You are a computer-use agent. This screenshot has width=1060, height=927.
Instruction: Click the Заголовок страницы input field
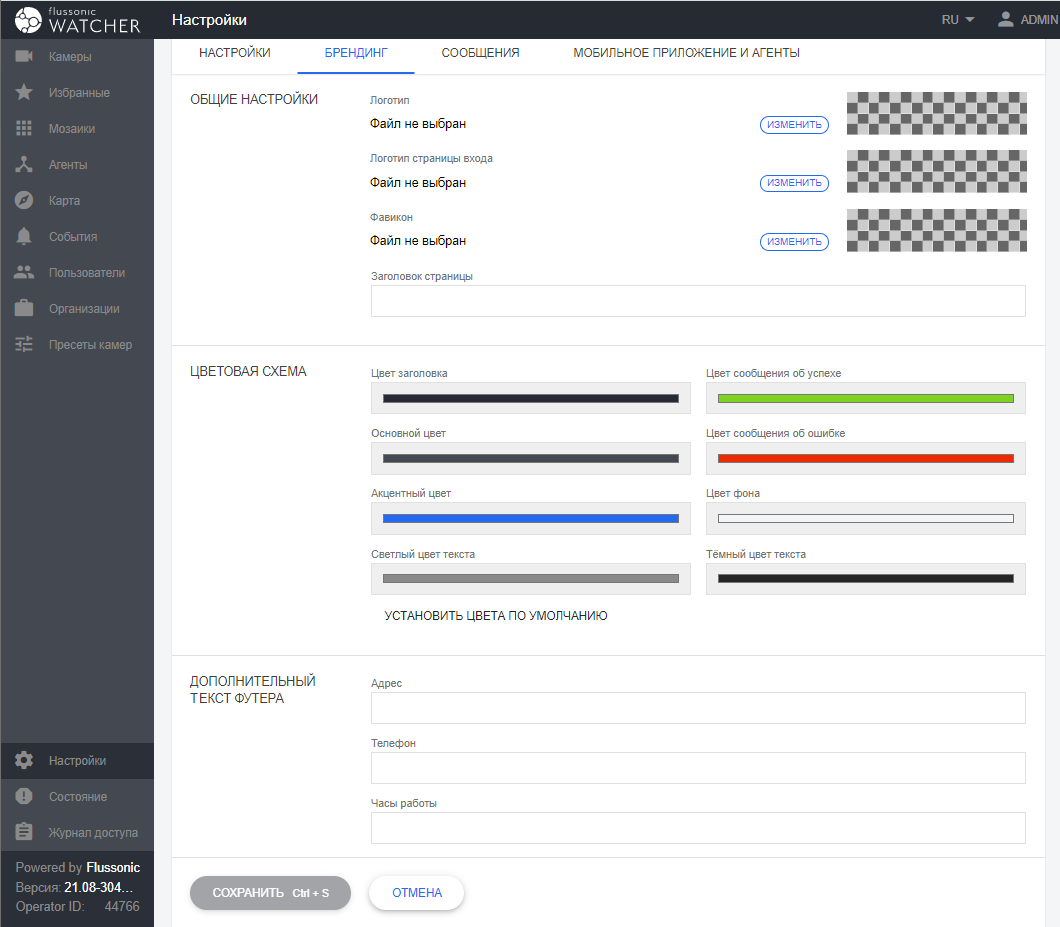click(x=698, y=301)
